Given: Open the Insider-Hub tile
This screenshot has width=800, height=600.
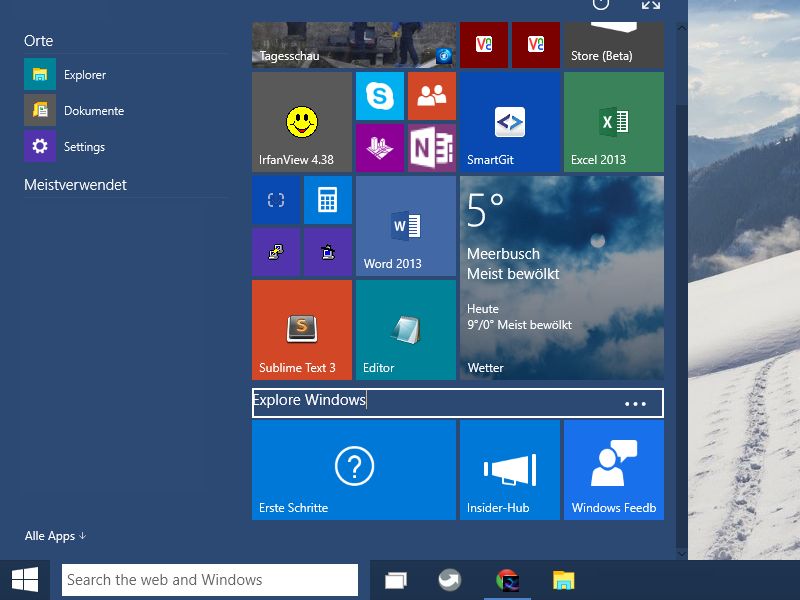Looking at the screenshot, I should pos(510,470).
